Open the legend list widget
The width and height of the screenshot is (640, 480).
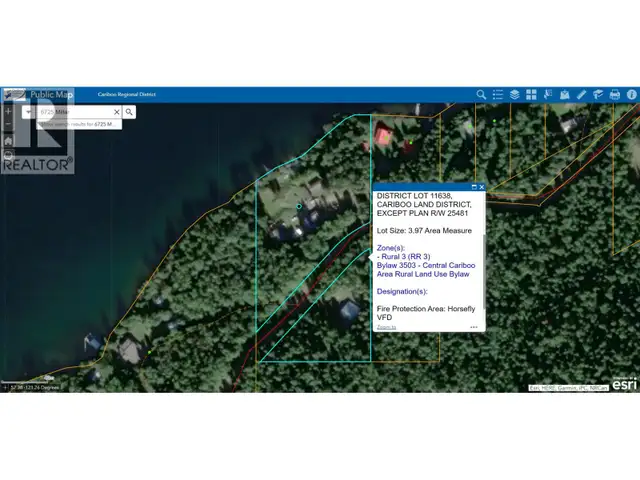(498, 95)
